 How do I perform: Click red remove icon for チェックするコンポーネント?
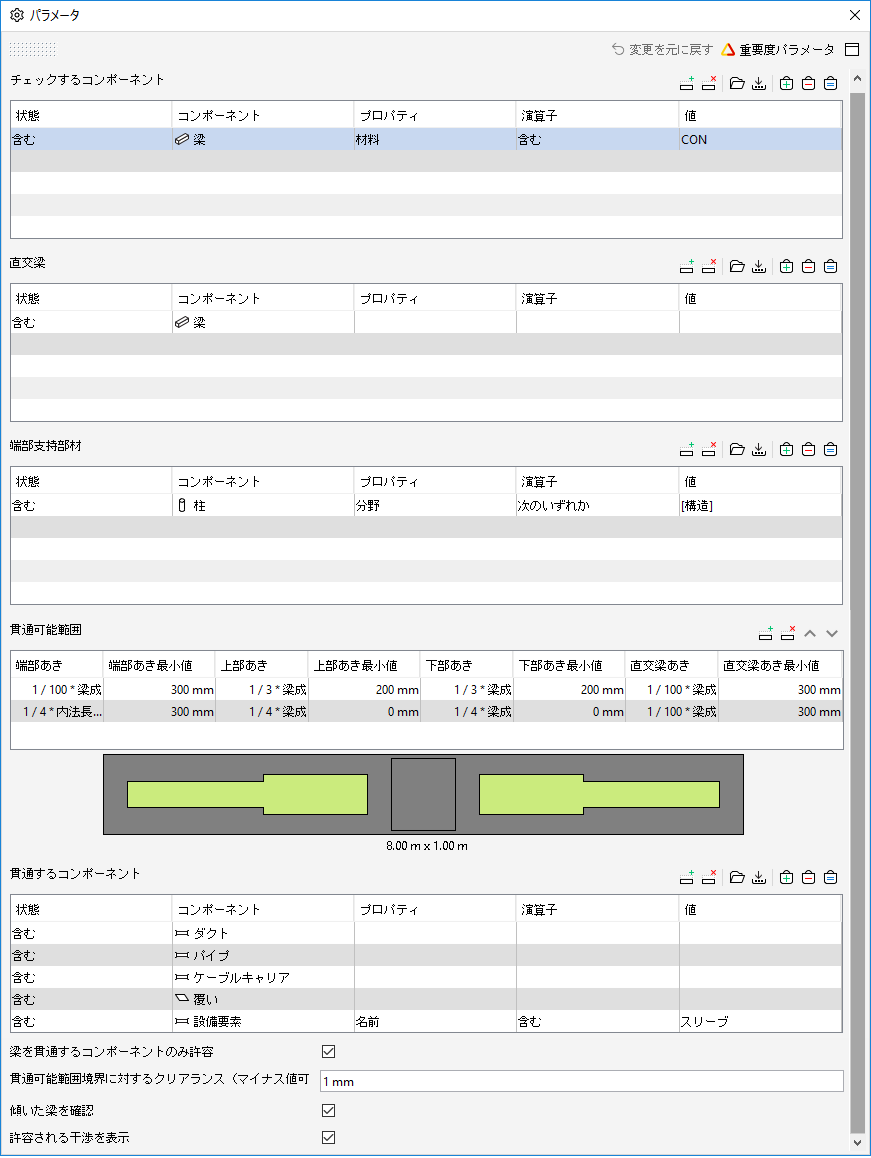(x=808, y=83)
